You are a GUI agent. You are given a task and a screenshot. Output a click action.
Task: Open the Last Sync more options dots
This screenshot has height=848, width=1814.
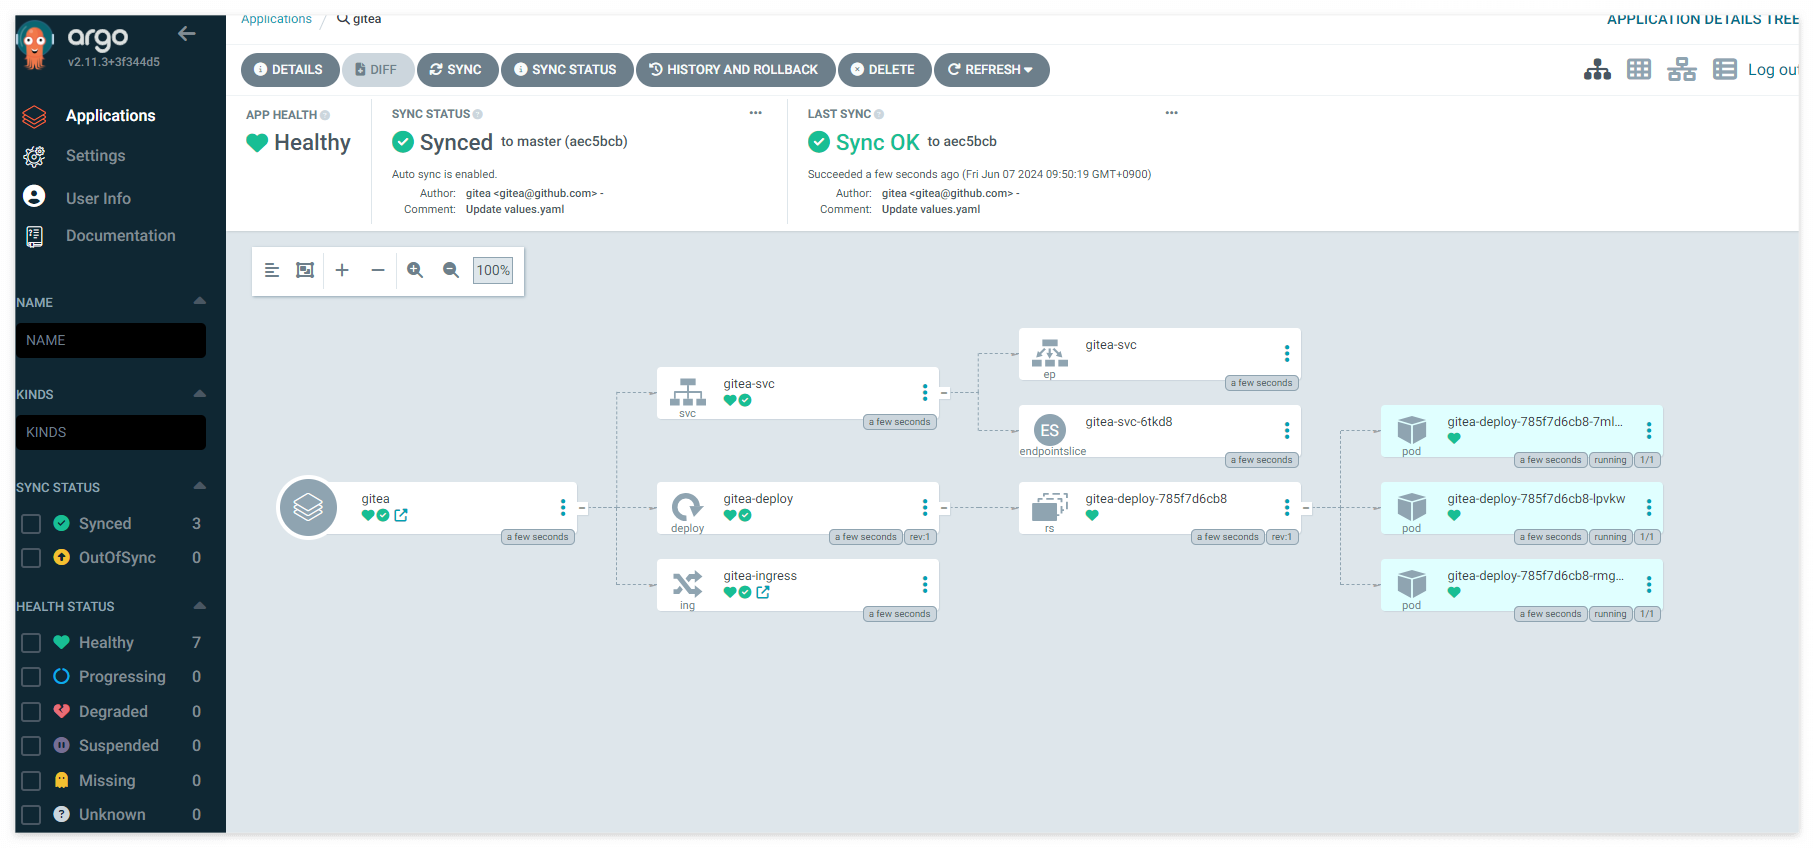coord(1172,113)
